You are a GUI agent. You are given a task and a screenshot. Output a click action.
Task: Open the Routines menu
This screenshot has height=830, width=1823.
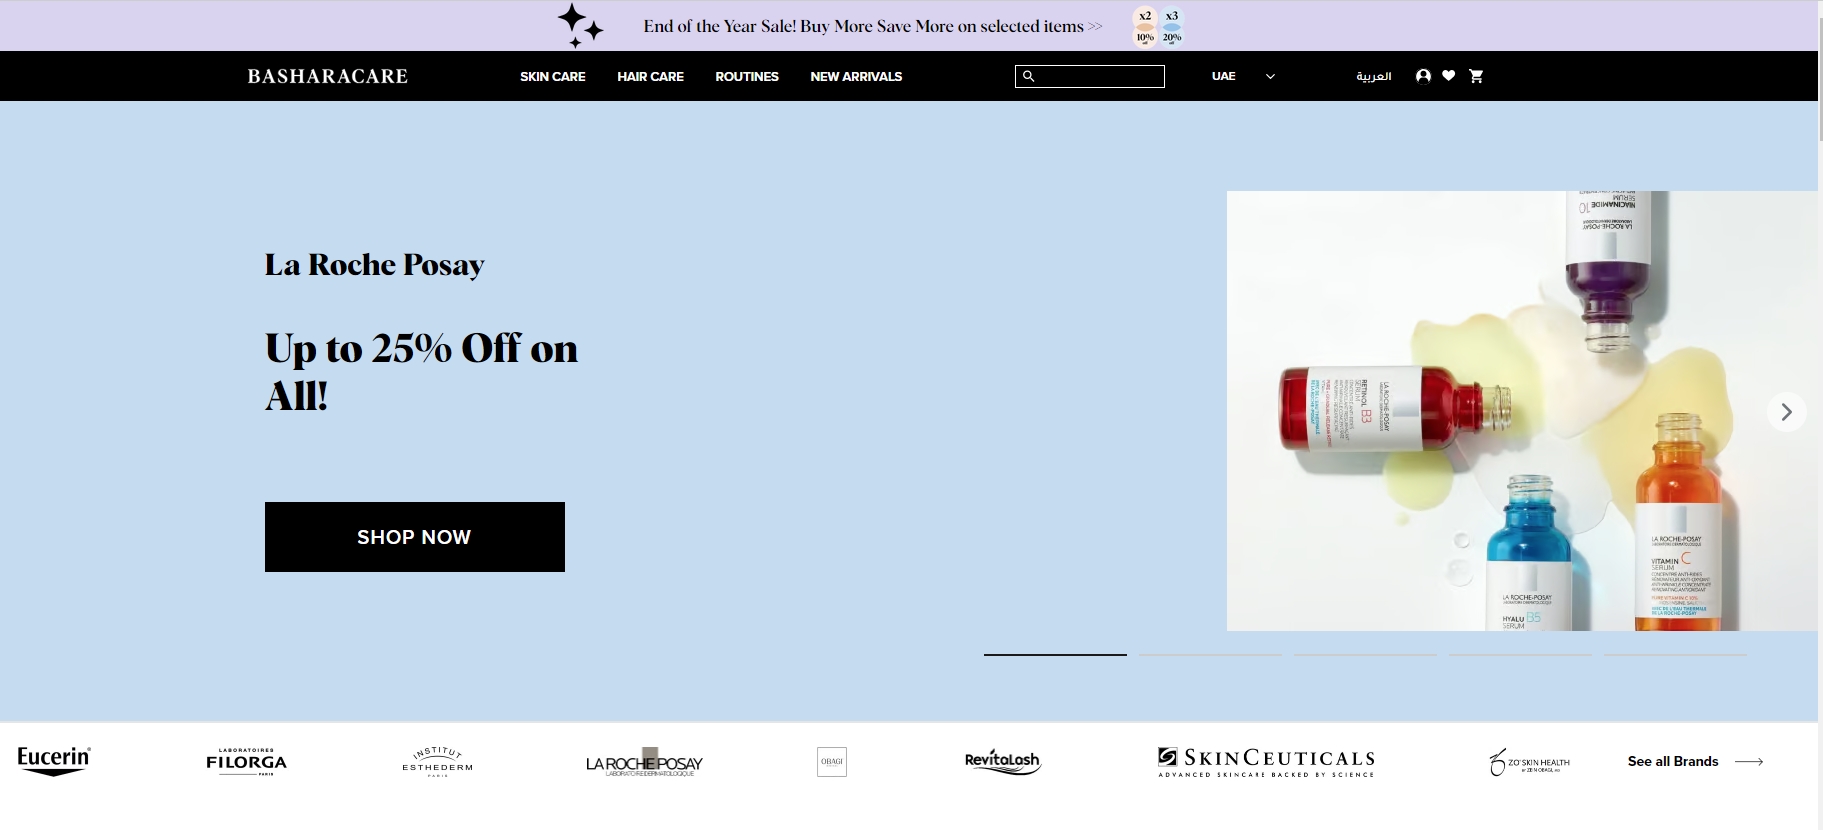coord(747,76)
